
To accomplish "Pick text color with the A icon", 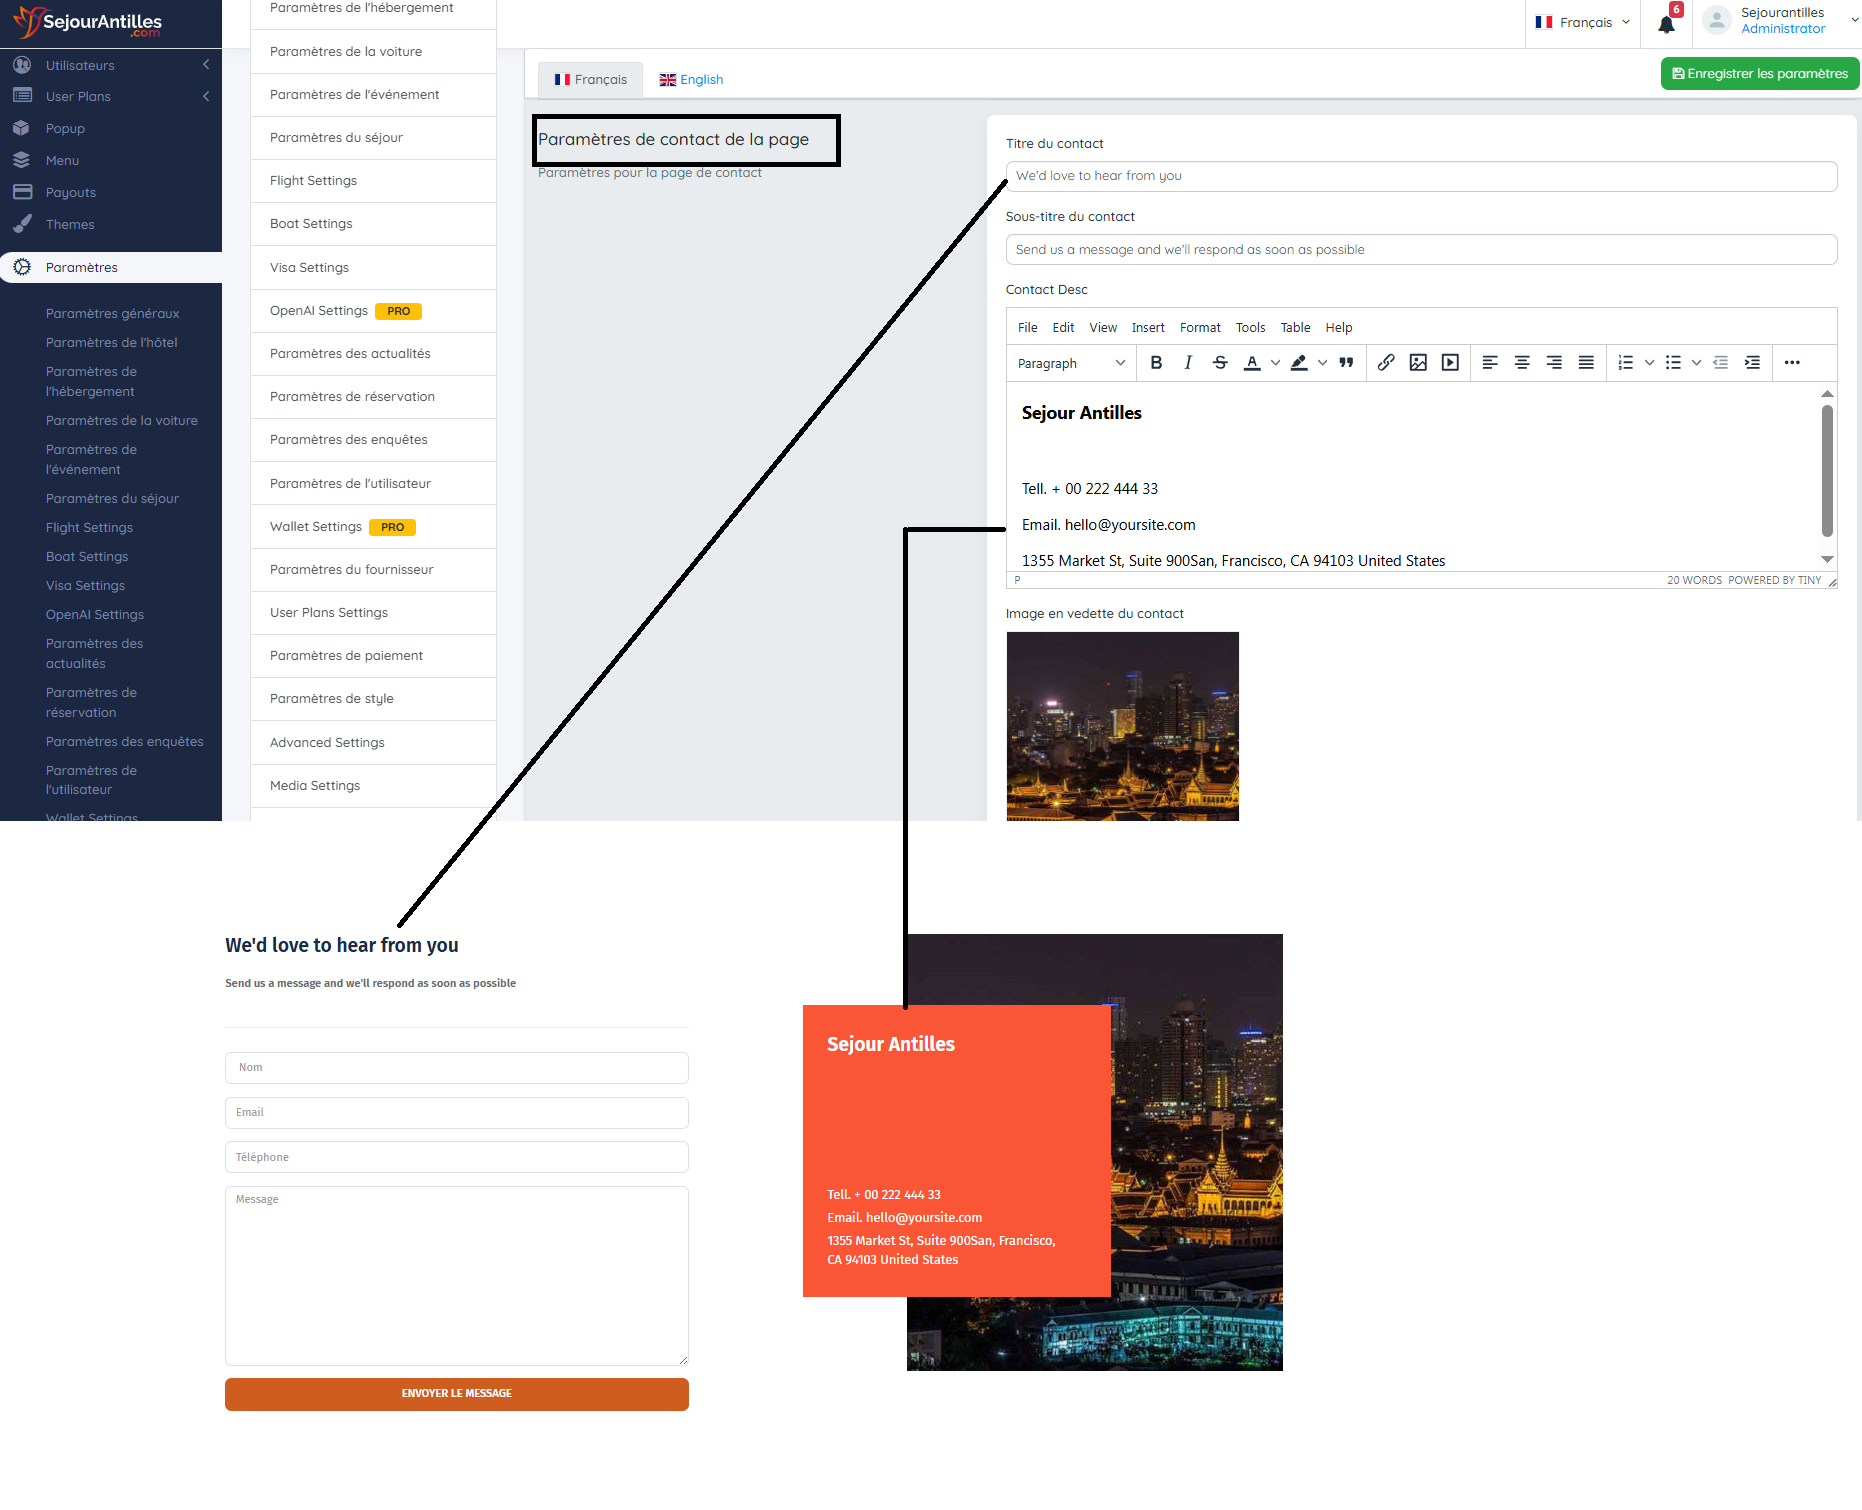I will (x=1252, y=363).
